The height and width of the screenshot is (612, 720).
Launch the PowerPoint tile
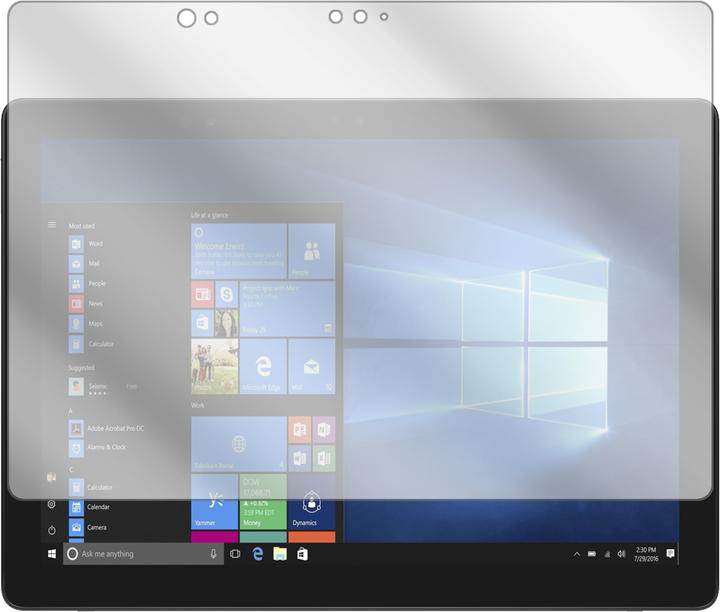(299, 430)
